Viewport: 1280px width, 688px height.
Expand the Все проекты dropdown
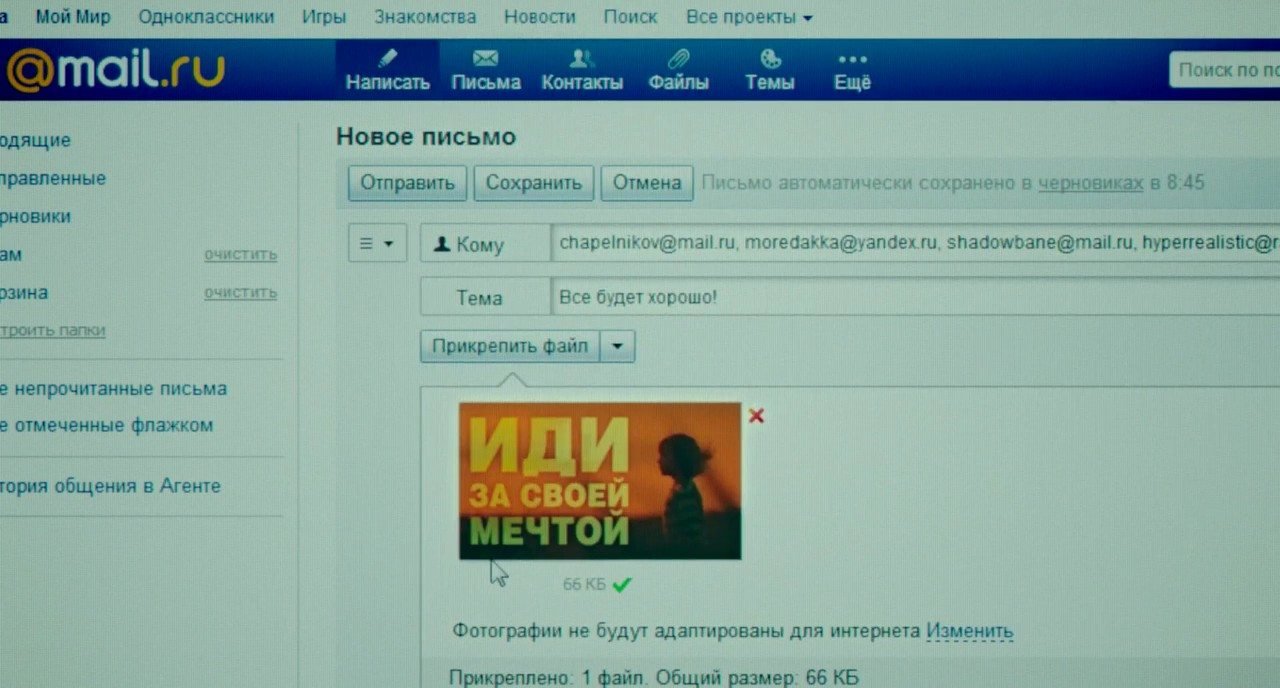[x=748, y=17]
